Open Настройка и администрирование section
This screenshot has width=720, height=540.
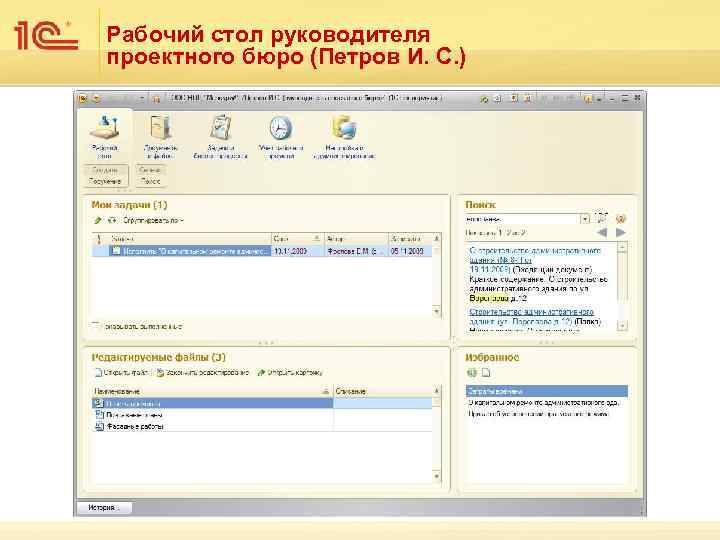pos(344,137)
